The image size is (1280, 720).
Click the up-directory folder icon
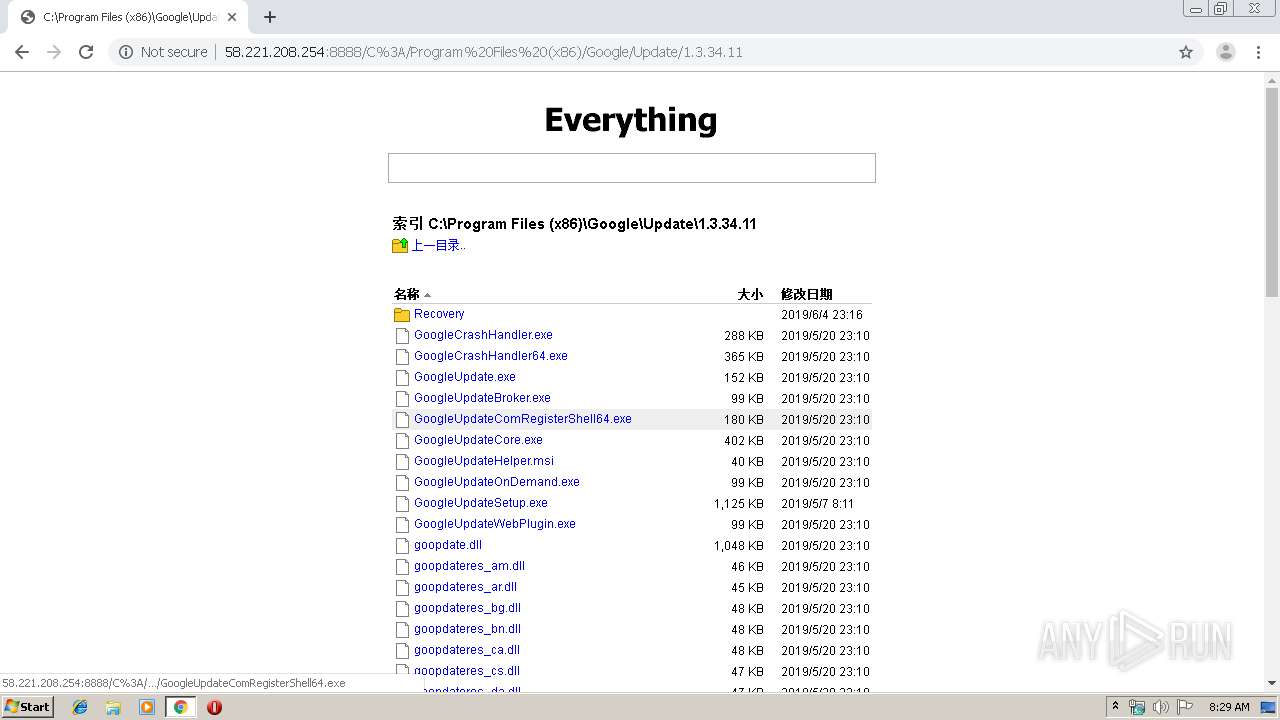coord(400,245)
